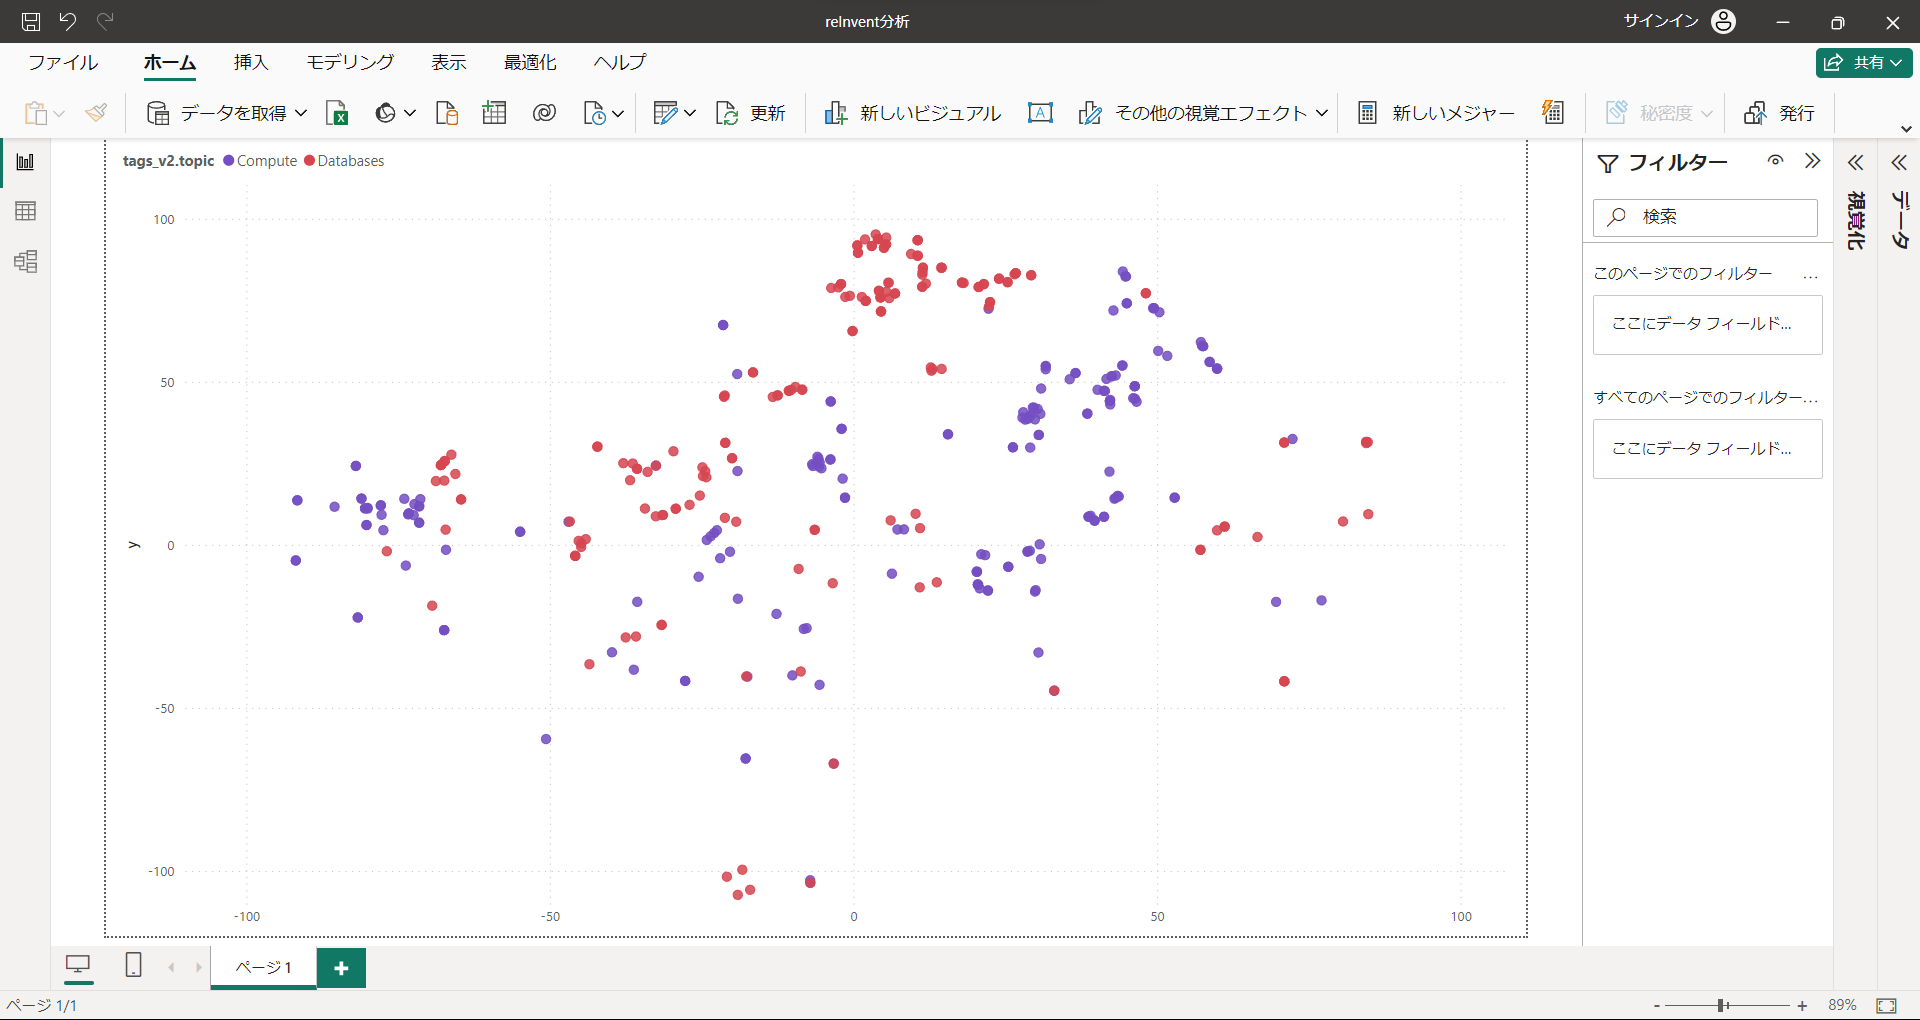The height and width of the screenshot is (1020, 1920).
Task: Open the Model view icon
Action: coord(26,262)
